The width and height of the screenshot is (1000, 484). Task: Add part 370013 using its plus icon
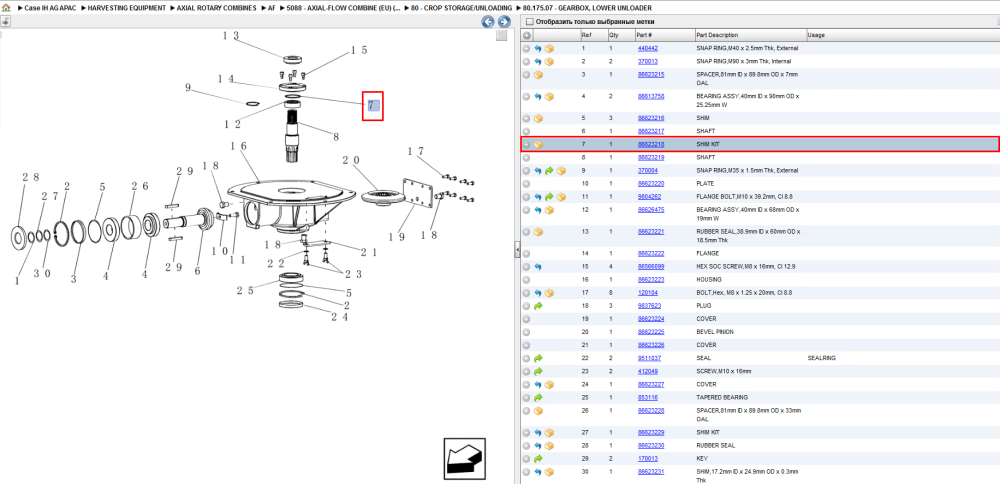(527, 62)
